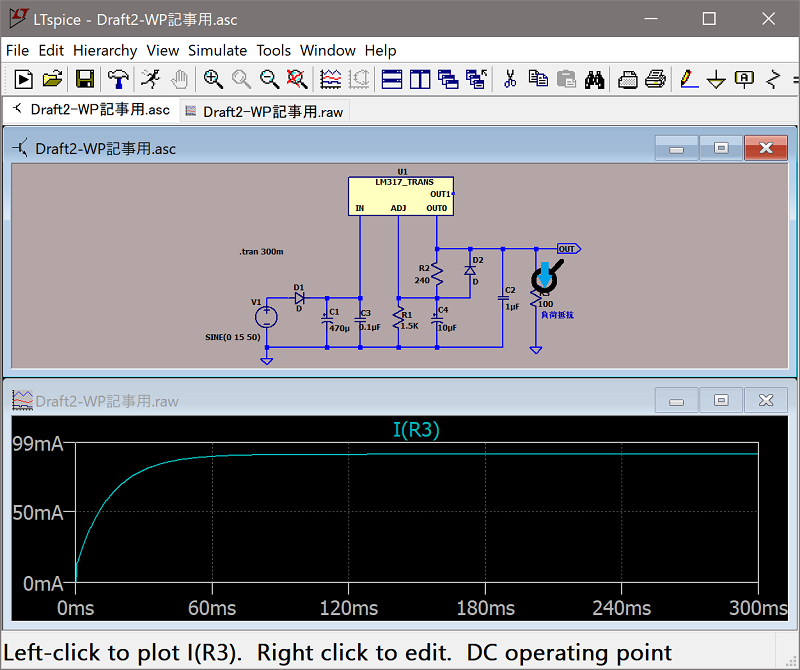This screenshot has height=670, width=800.
Task: Click the 99mA vertical axis label
Action: point(38,444)
